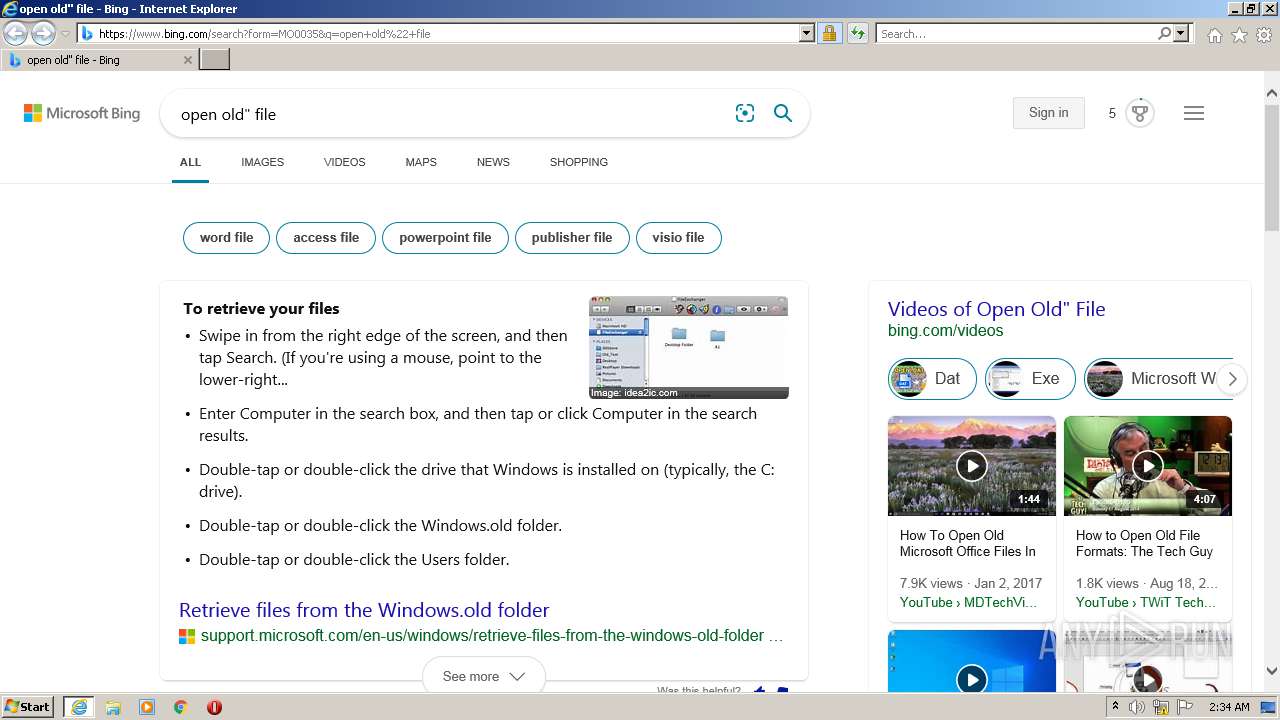The image size is (1280, 720).
Task: Go back with the browser Back arrow
Action: 15,34
